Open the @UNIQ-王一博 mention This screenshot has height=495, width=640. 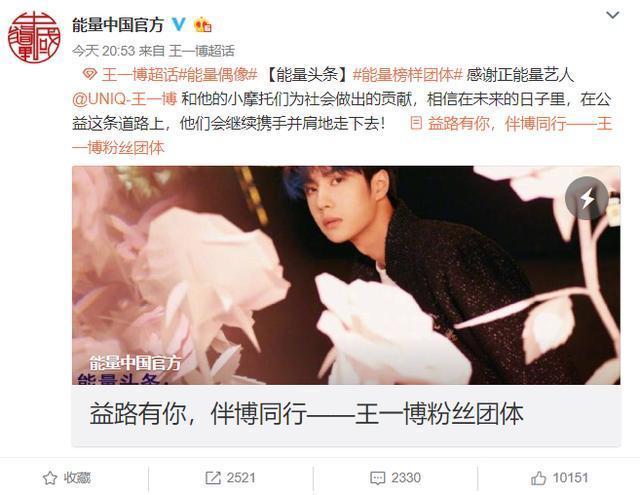124,99
